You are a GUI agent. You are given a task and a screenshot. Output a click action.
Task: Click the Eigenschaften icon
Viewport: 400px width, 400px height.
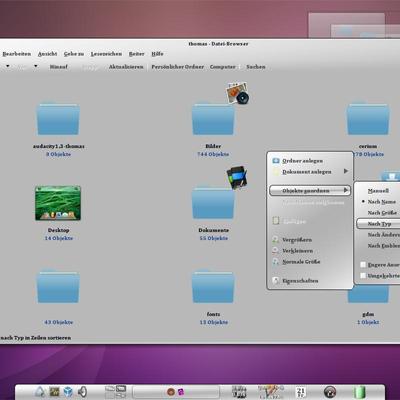pyautogui.click(x=275, y=281)
